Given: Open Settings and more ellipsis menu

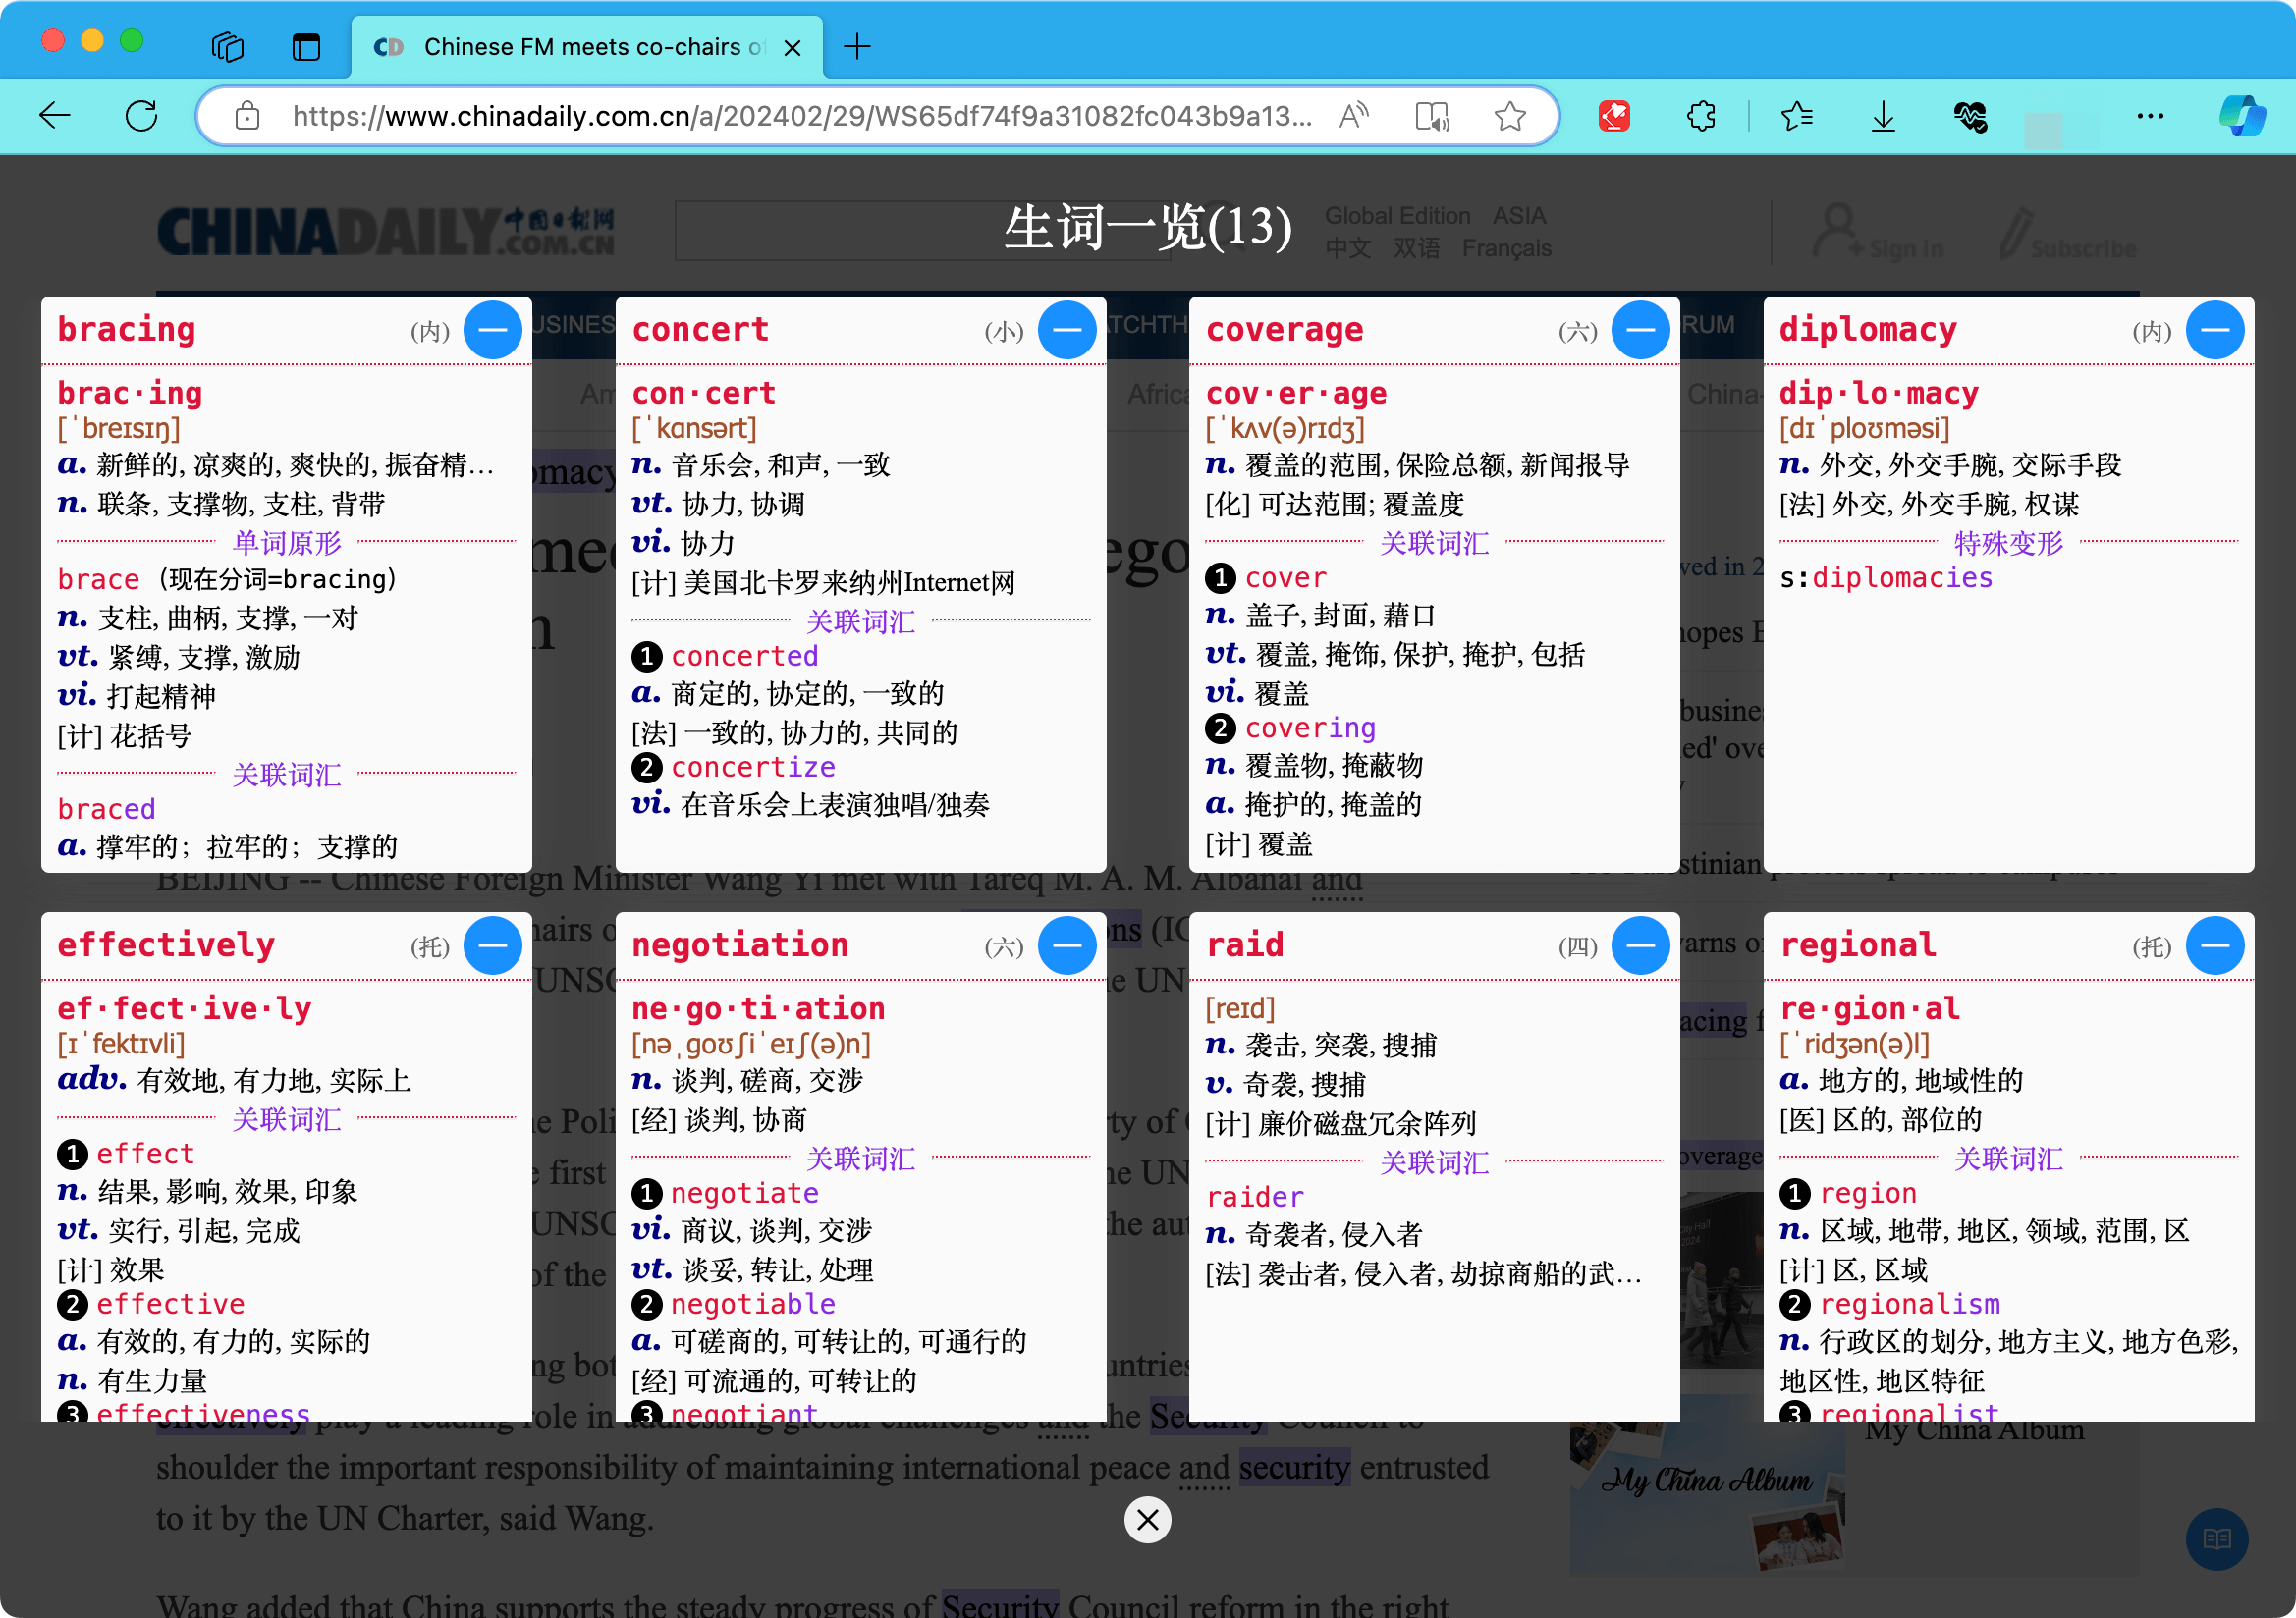Looking at the screenshot, I should click(x=2150, y=116).
